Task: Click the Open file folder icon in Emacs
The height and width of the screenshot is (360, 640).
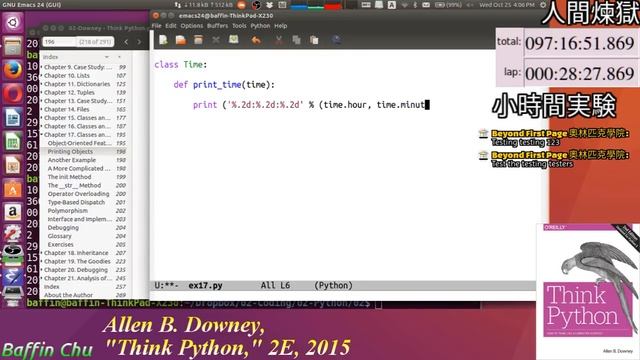Action: (x=181, y=40)
